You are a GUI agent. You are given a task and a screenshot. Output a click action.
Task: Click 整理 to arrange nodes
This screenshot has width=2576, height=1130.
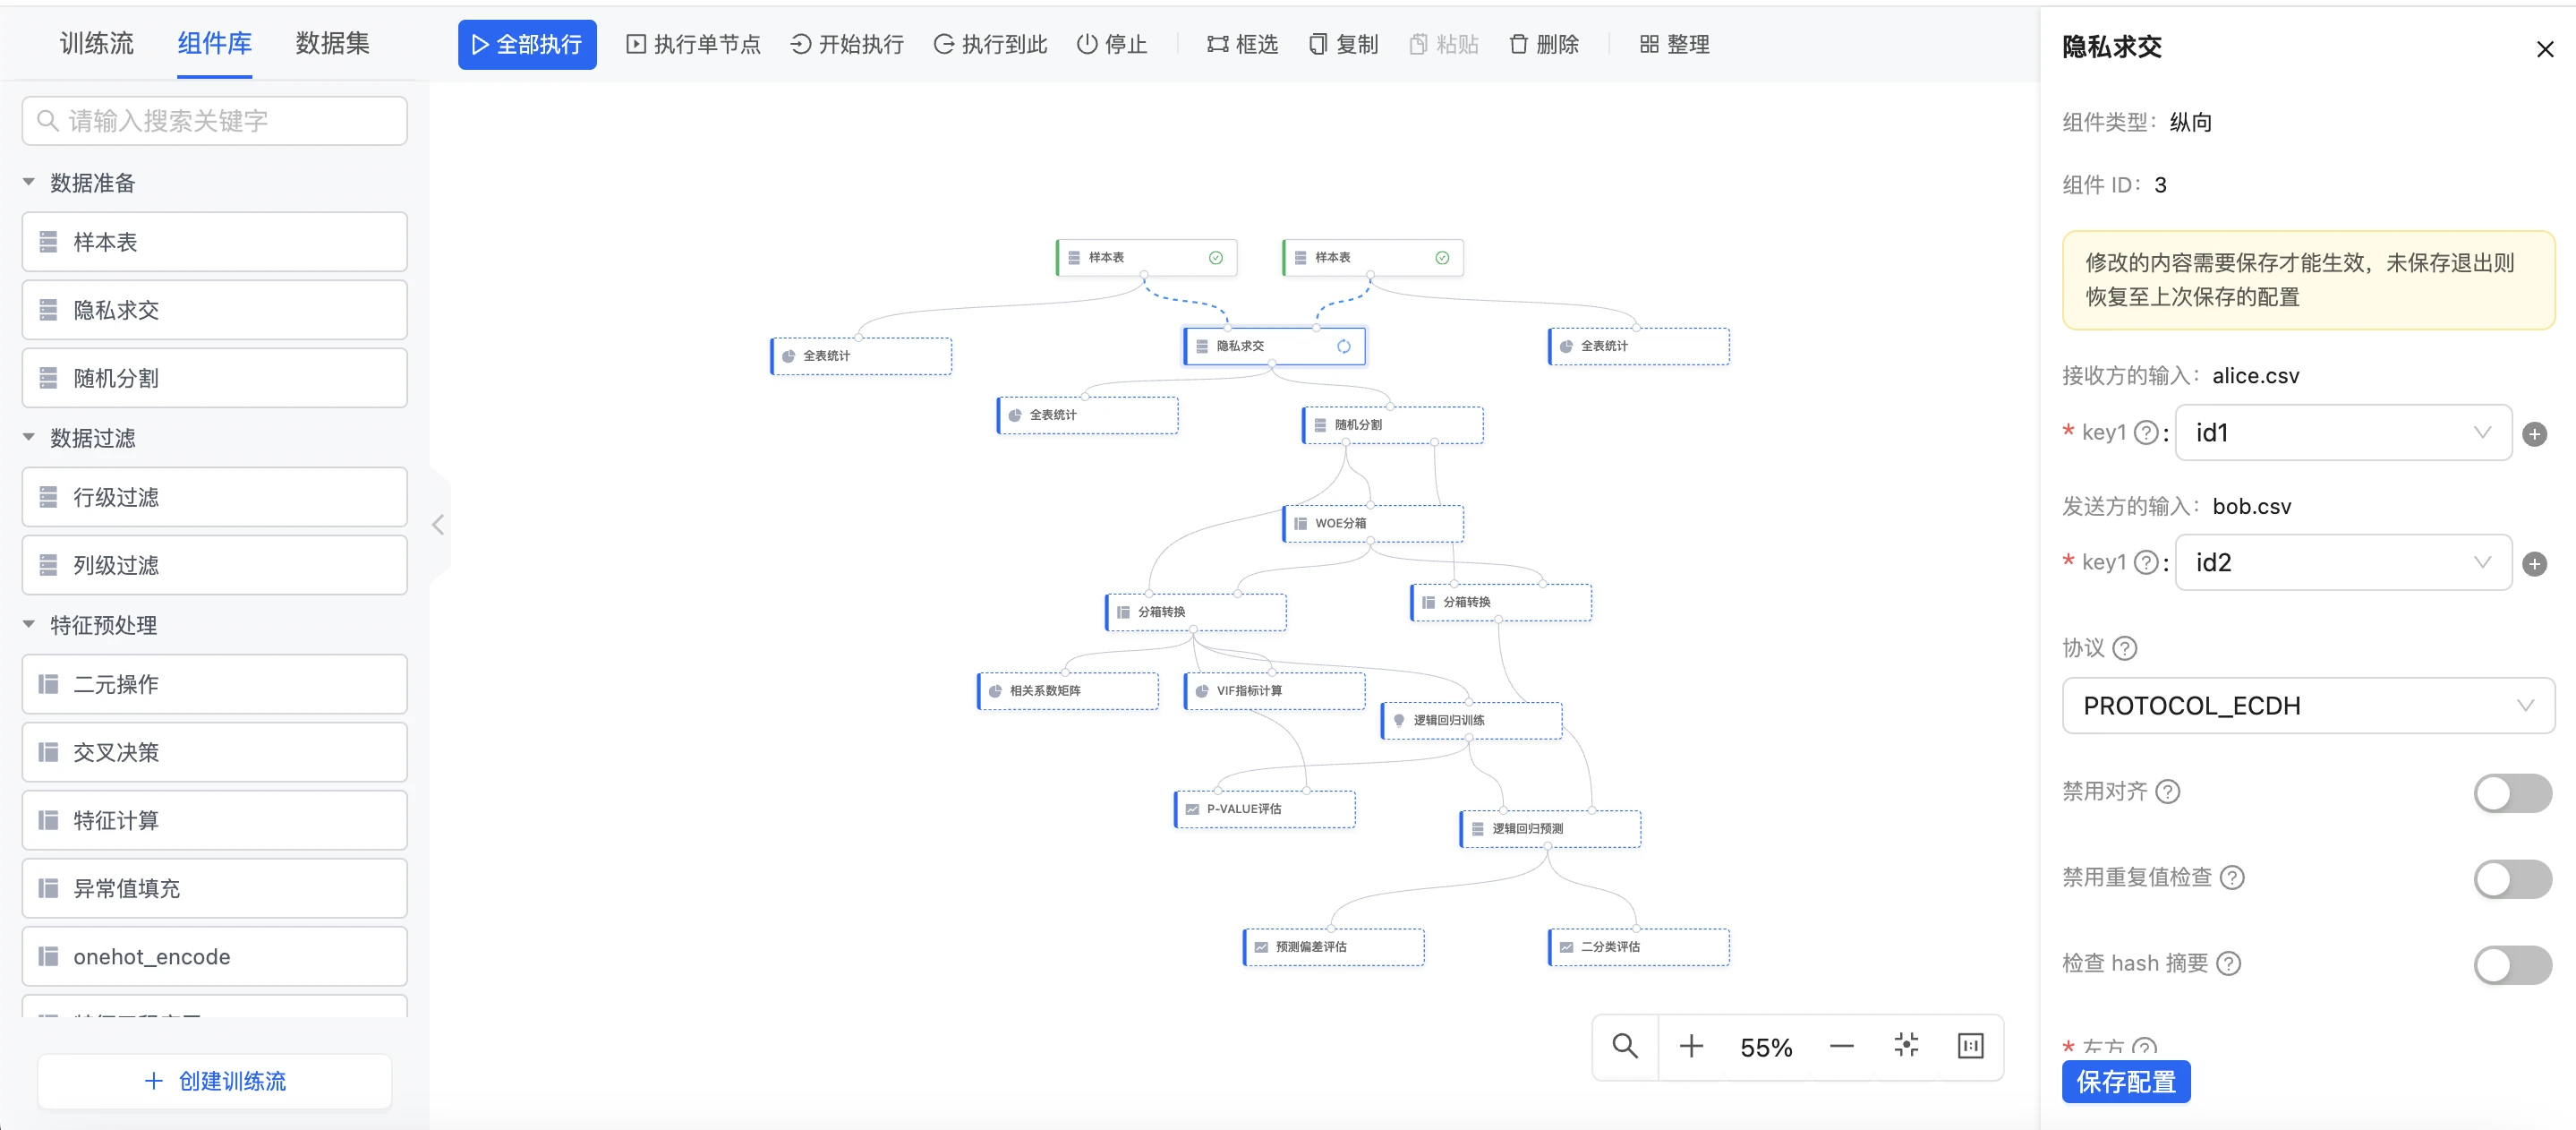click(x=1675, y=44)
